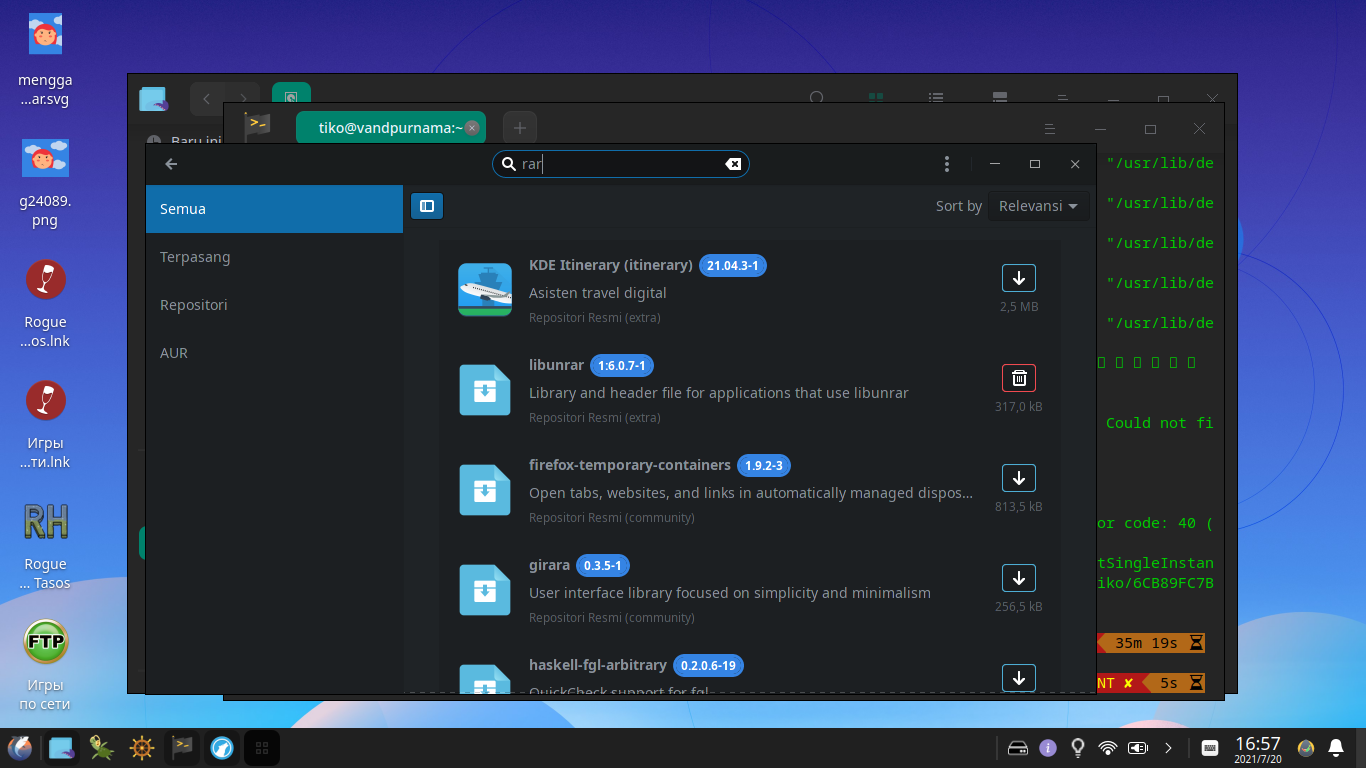Select the tiko@vandpurnama terminal tab
Image resolution: width=1366 pixels, height=768 pixels.
tap(390, 128)
